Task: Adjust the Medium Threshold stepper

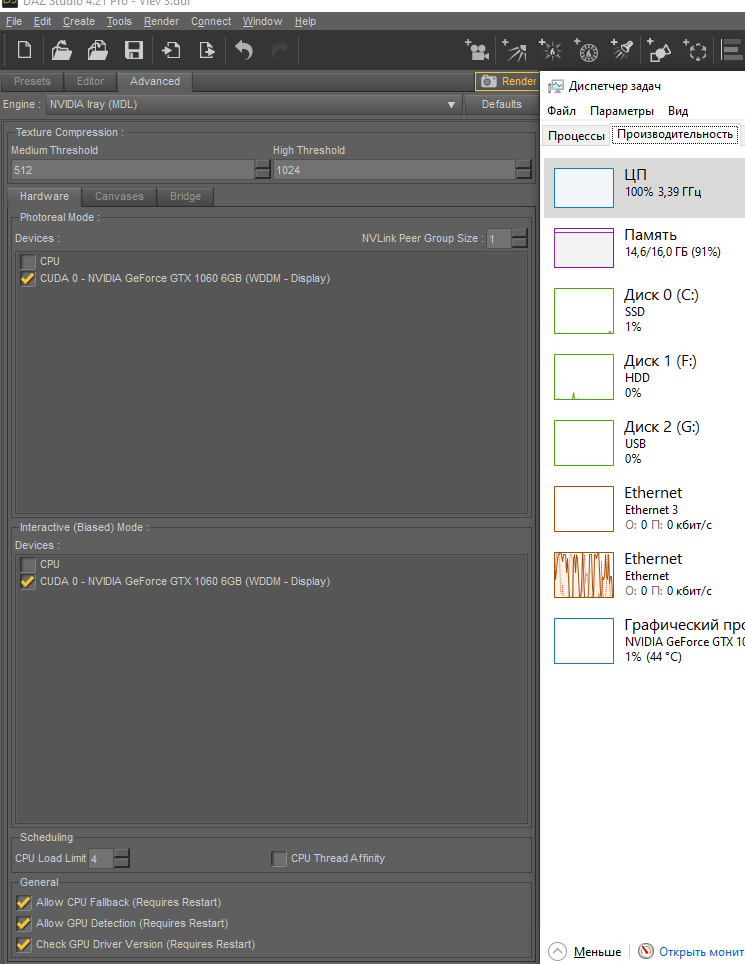Action: pos(262,170)
